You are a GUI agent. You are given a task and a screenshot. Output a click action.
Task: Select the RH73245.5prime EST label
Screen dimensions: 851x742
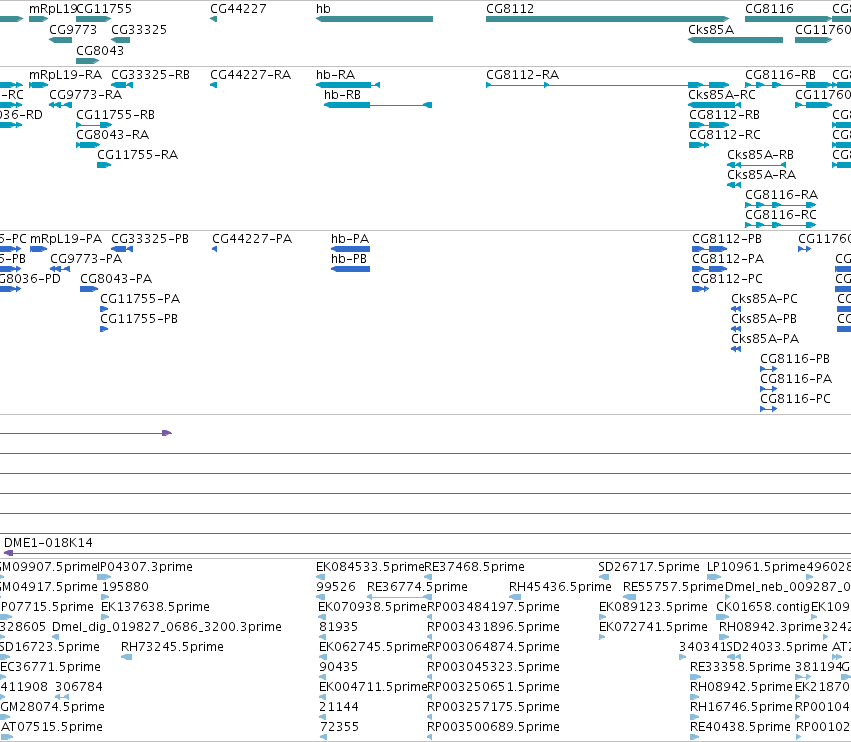[x=172, y=646]
